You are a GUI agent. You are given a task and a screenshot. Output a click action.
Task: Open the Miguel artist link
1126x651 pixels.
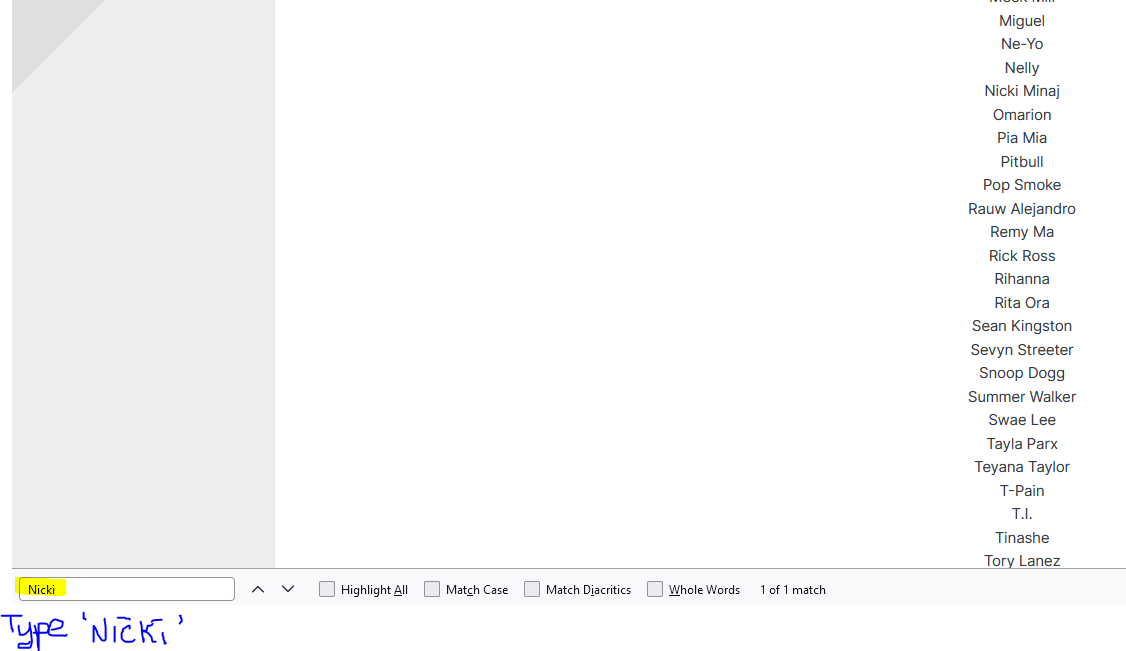1022,21
